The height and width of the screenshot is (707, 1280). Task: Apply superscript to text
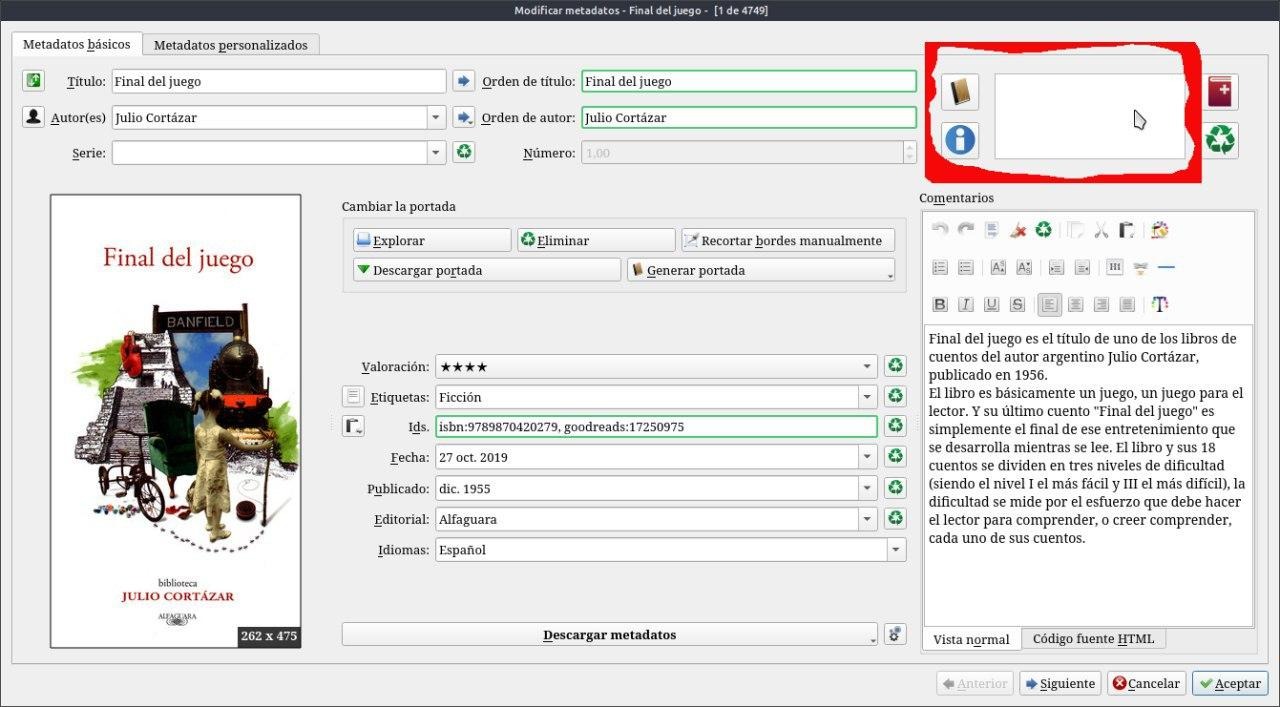click(998, 267)
